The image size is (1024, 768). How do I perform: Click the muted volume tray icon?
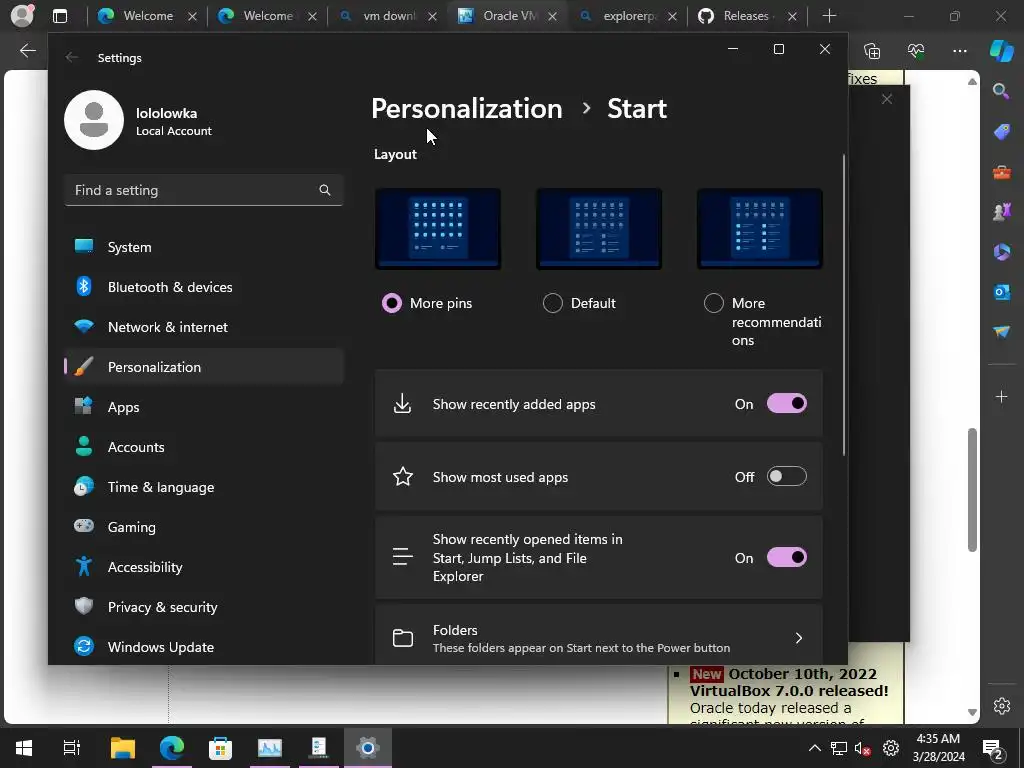coord(863,748)
